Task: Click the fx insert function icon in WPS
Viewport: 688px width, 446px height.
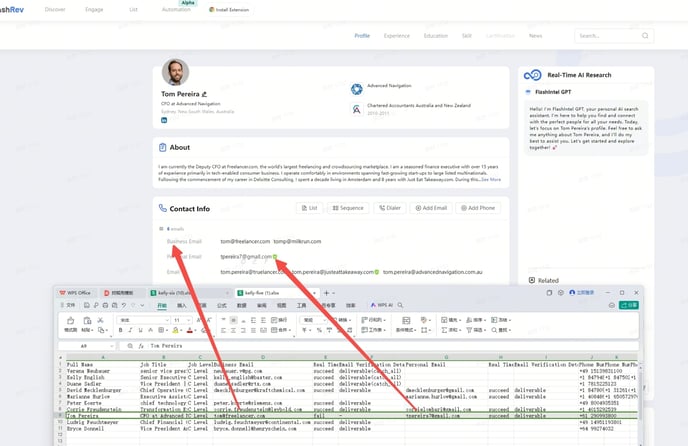Action: tap(141, 346)
